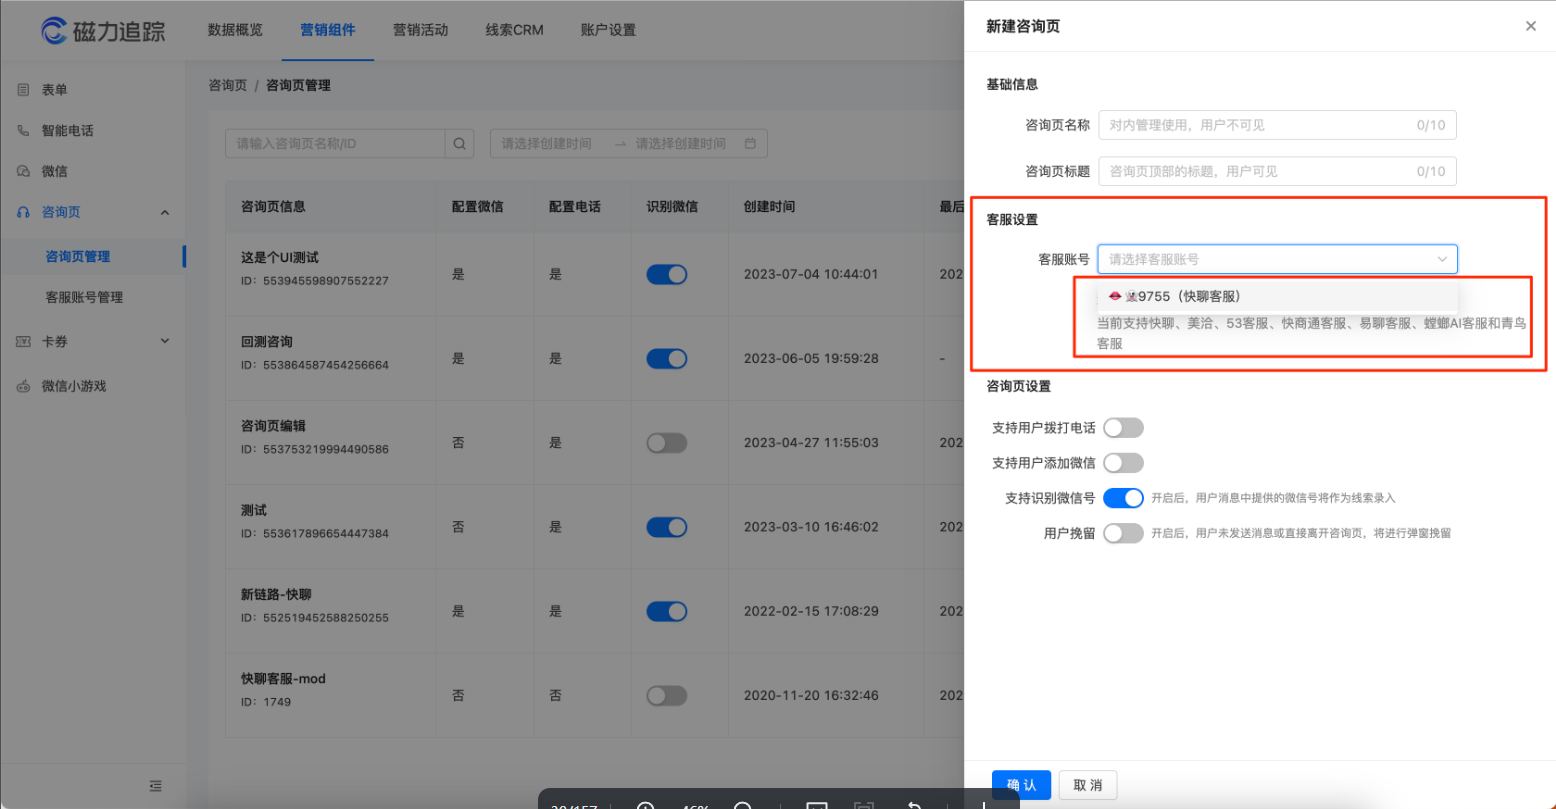The width and height of the screenshot is (1556, 809).
Task: Collapse the 咨询页 sidebar section
Action: 164,211
